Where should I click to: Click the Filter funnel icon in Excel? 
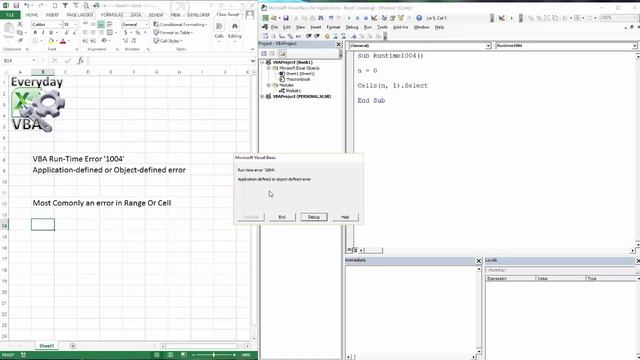[x=65, y=5]
